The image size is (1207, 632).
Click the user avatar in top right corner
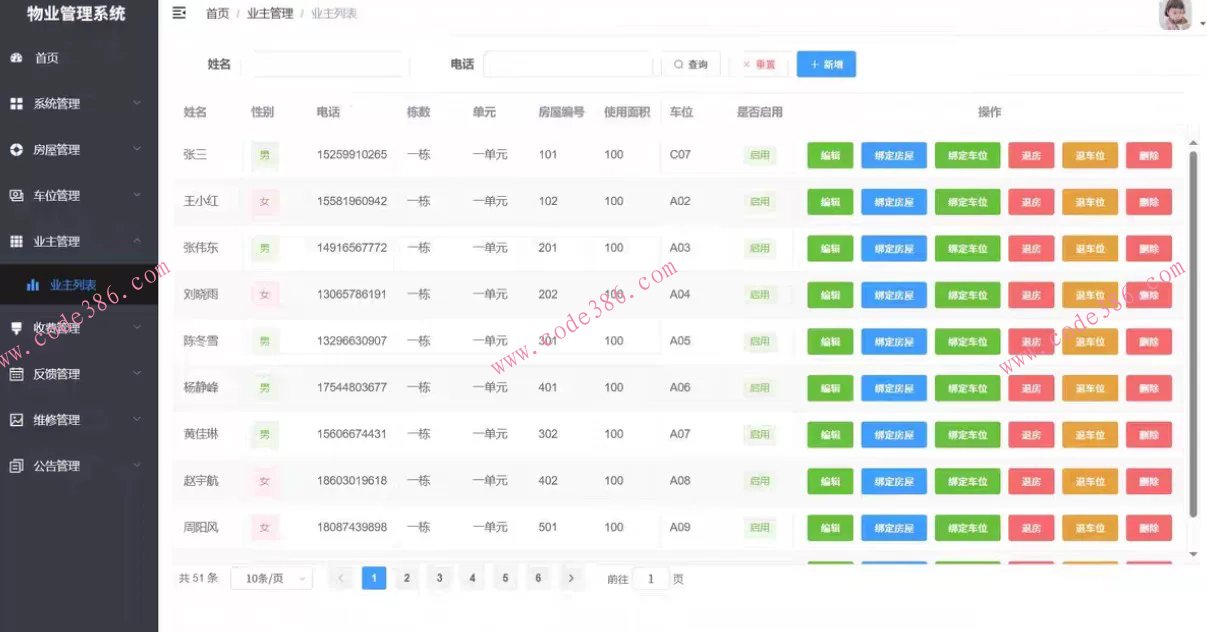[x=1175, y=15]
